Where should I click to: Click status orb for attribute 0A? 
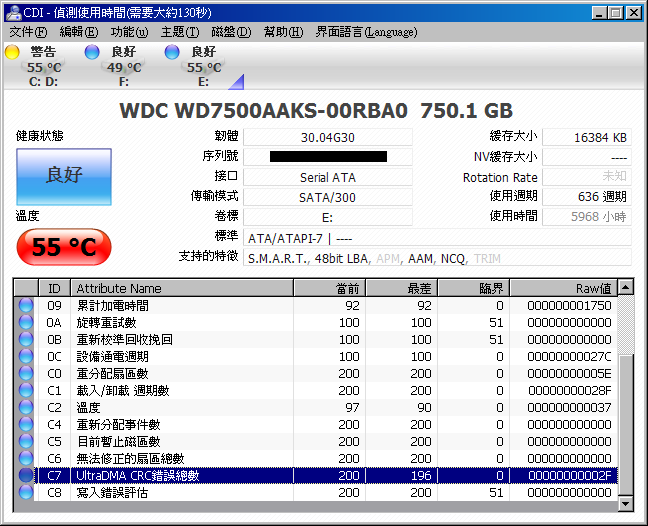pyautogui.click(x=26, y=322)
